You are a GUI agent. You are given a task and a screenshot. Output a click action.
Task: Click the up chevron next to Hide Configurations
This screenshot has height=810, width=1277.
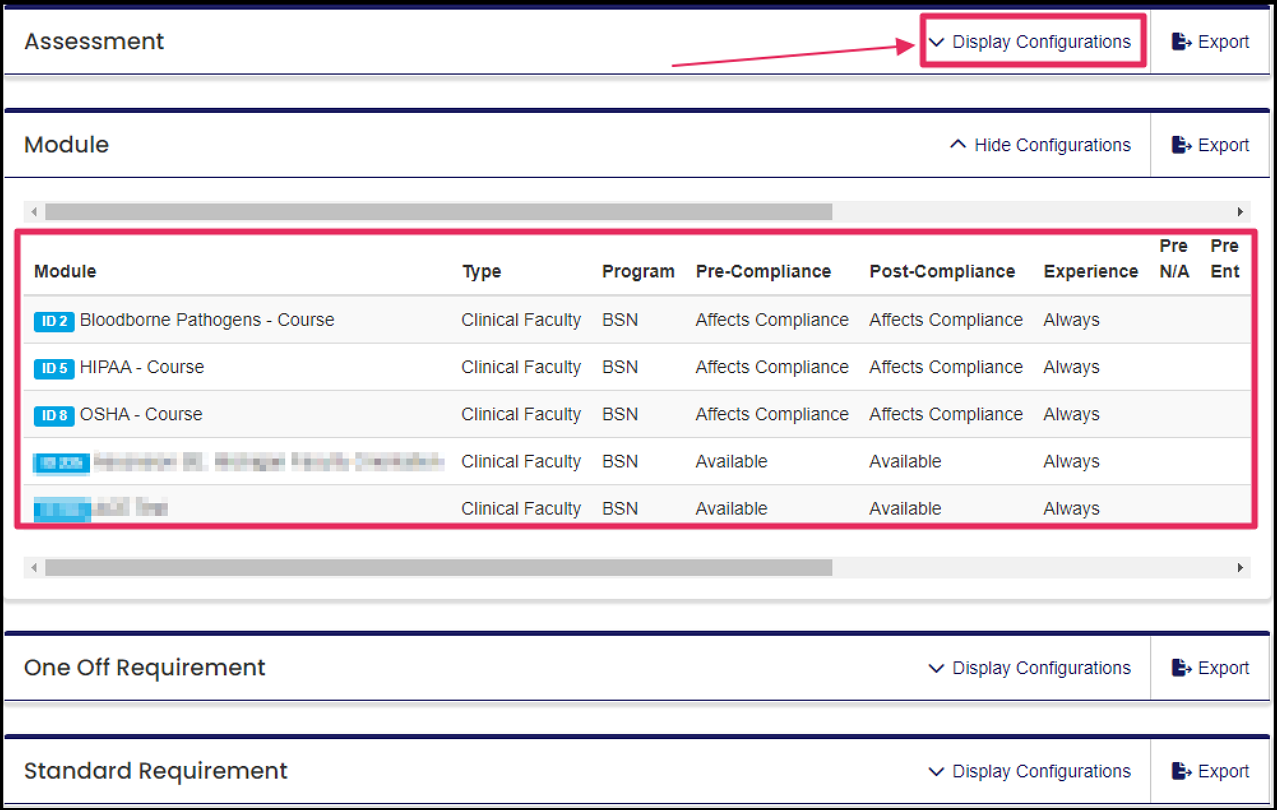tap(958, 144)
